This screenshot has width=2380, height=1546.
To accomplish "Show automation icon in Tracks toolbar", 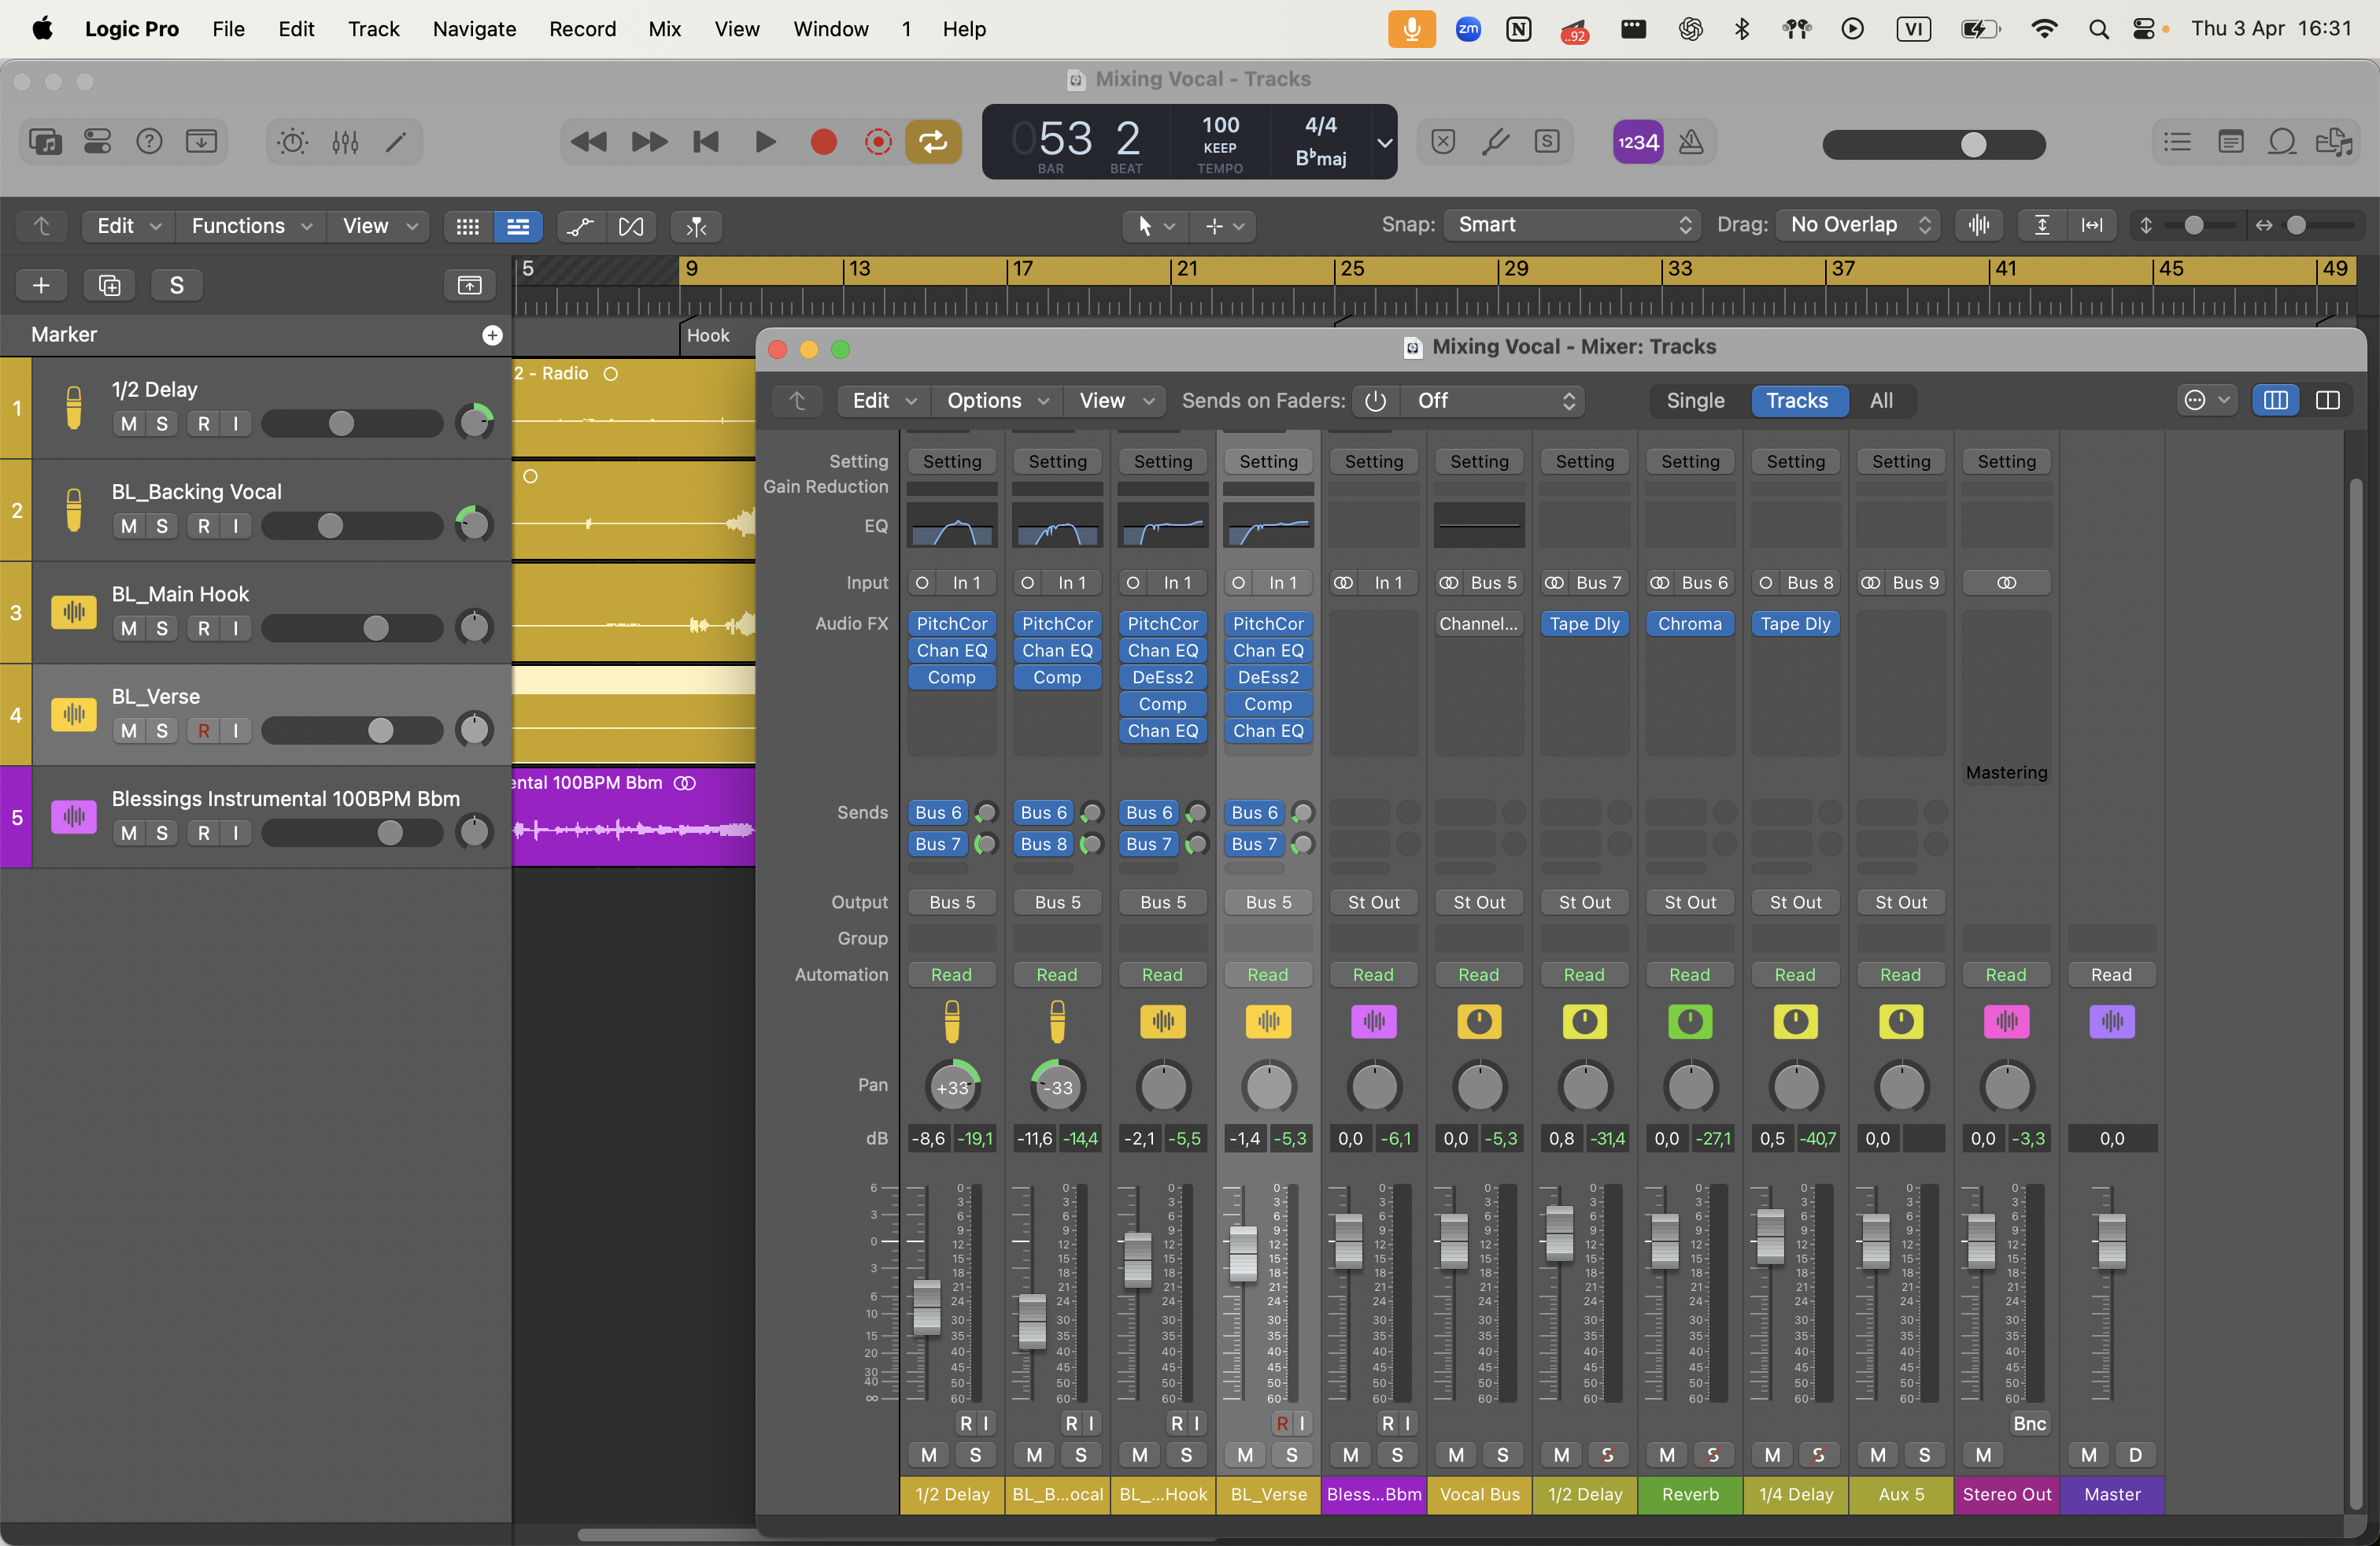I will 580,226.
